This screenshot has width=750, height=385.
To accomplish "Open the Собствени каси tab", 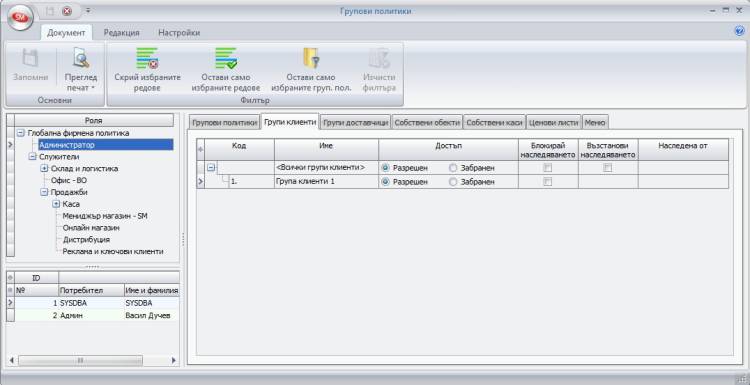I will (495, 123).
